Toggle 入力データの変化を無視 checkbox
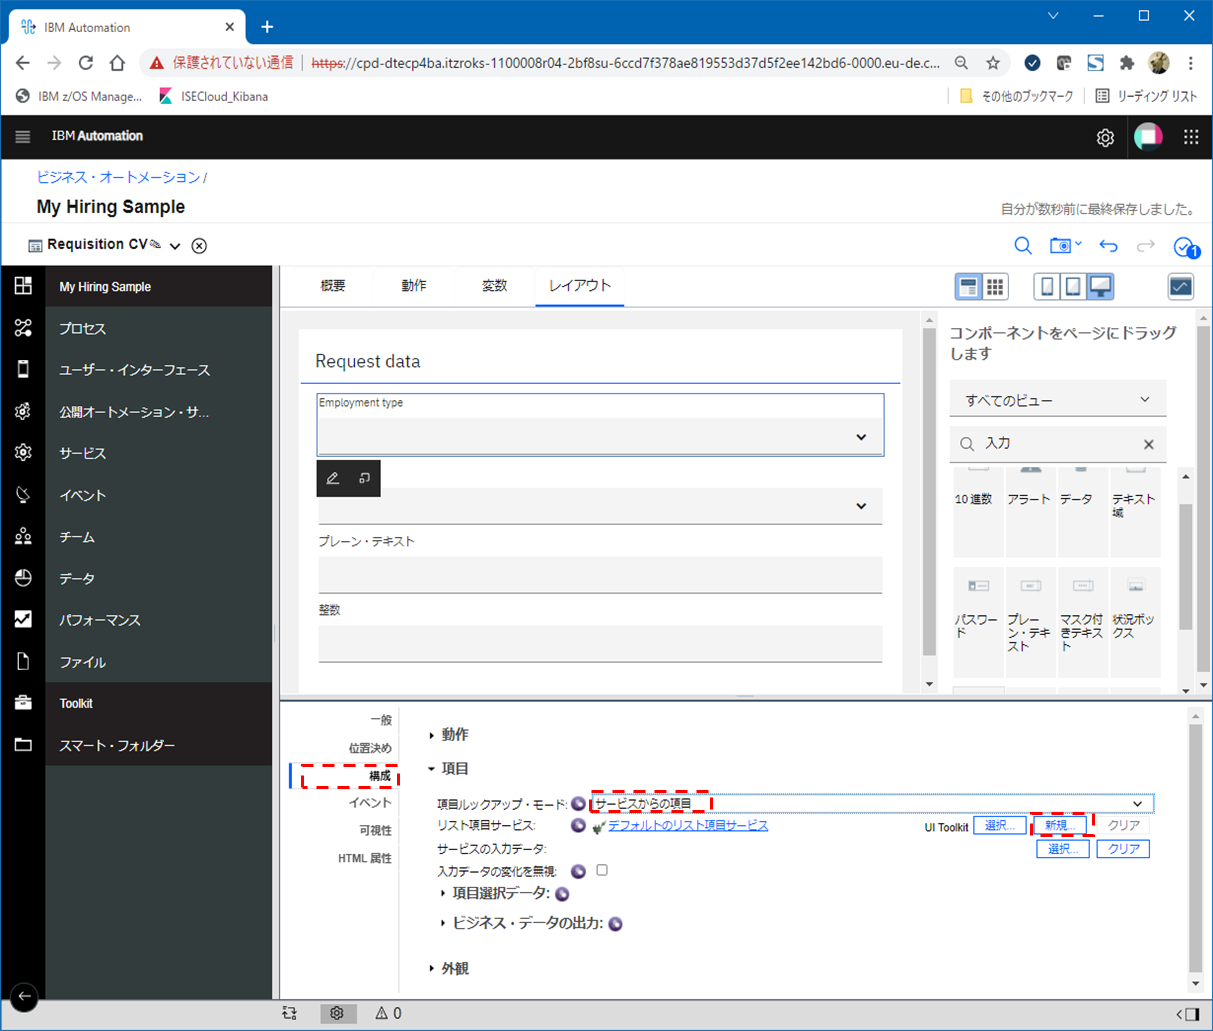The image size is (1213, 1031). (602, 870)
